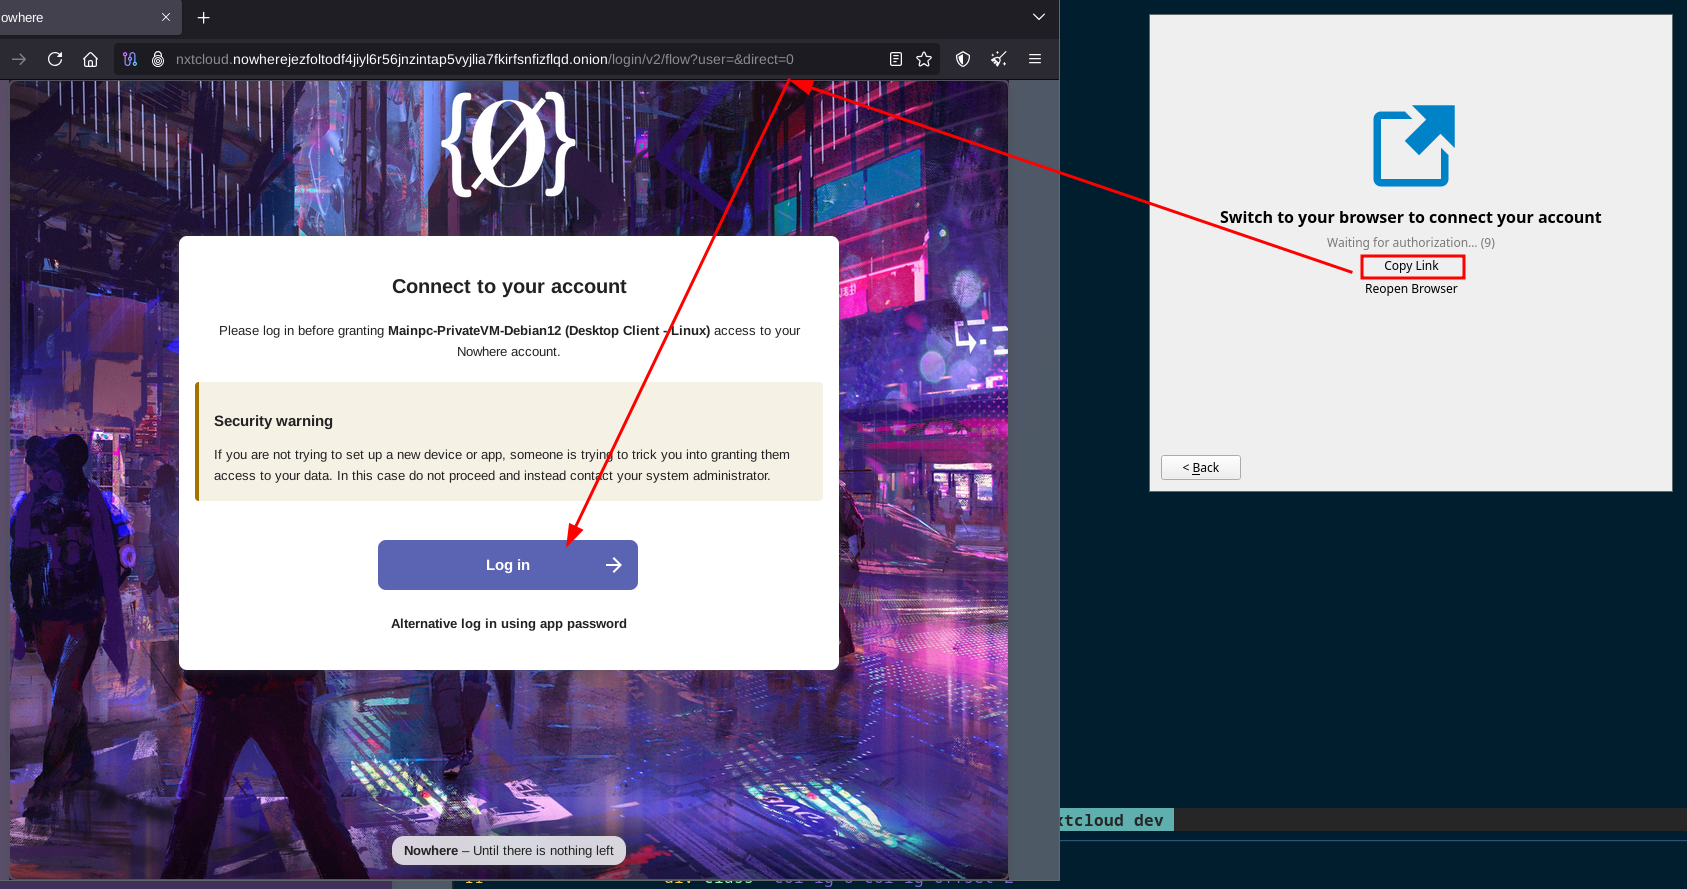Click Copy Link in the client window
1687x889 pixels.
coord(1411,266)
